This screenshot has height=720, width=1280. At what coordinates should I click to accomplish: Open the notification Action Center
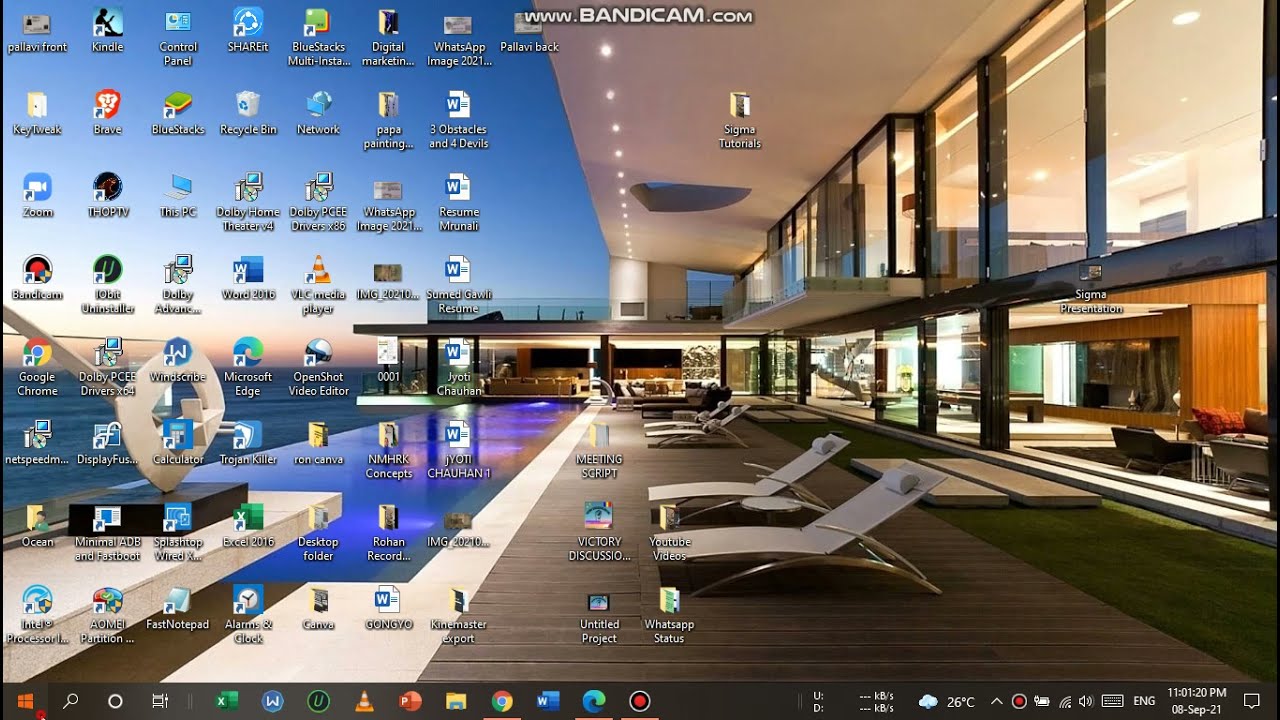[x=1251, y=701]
